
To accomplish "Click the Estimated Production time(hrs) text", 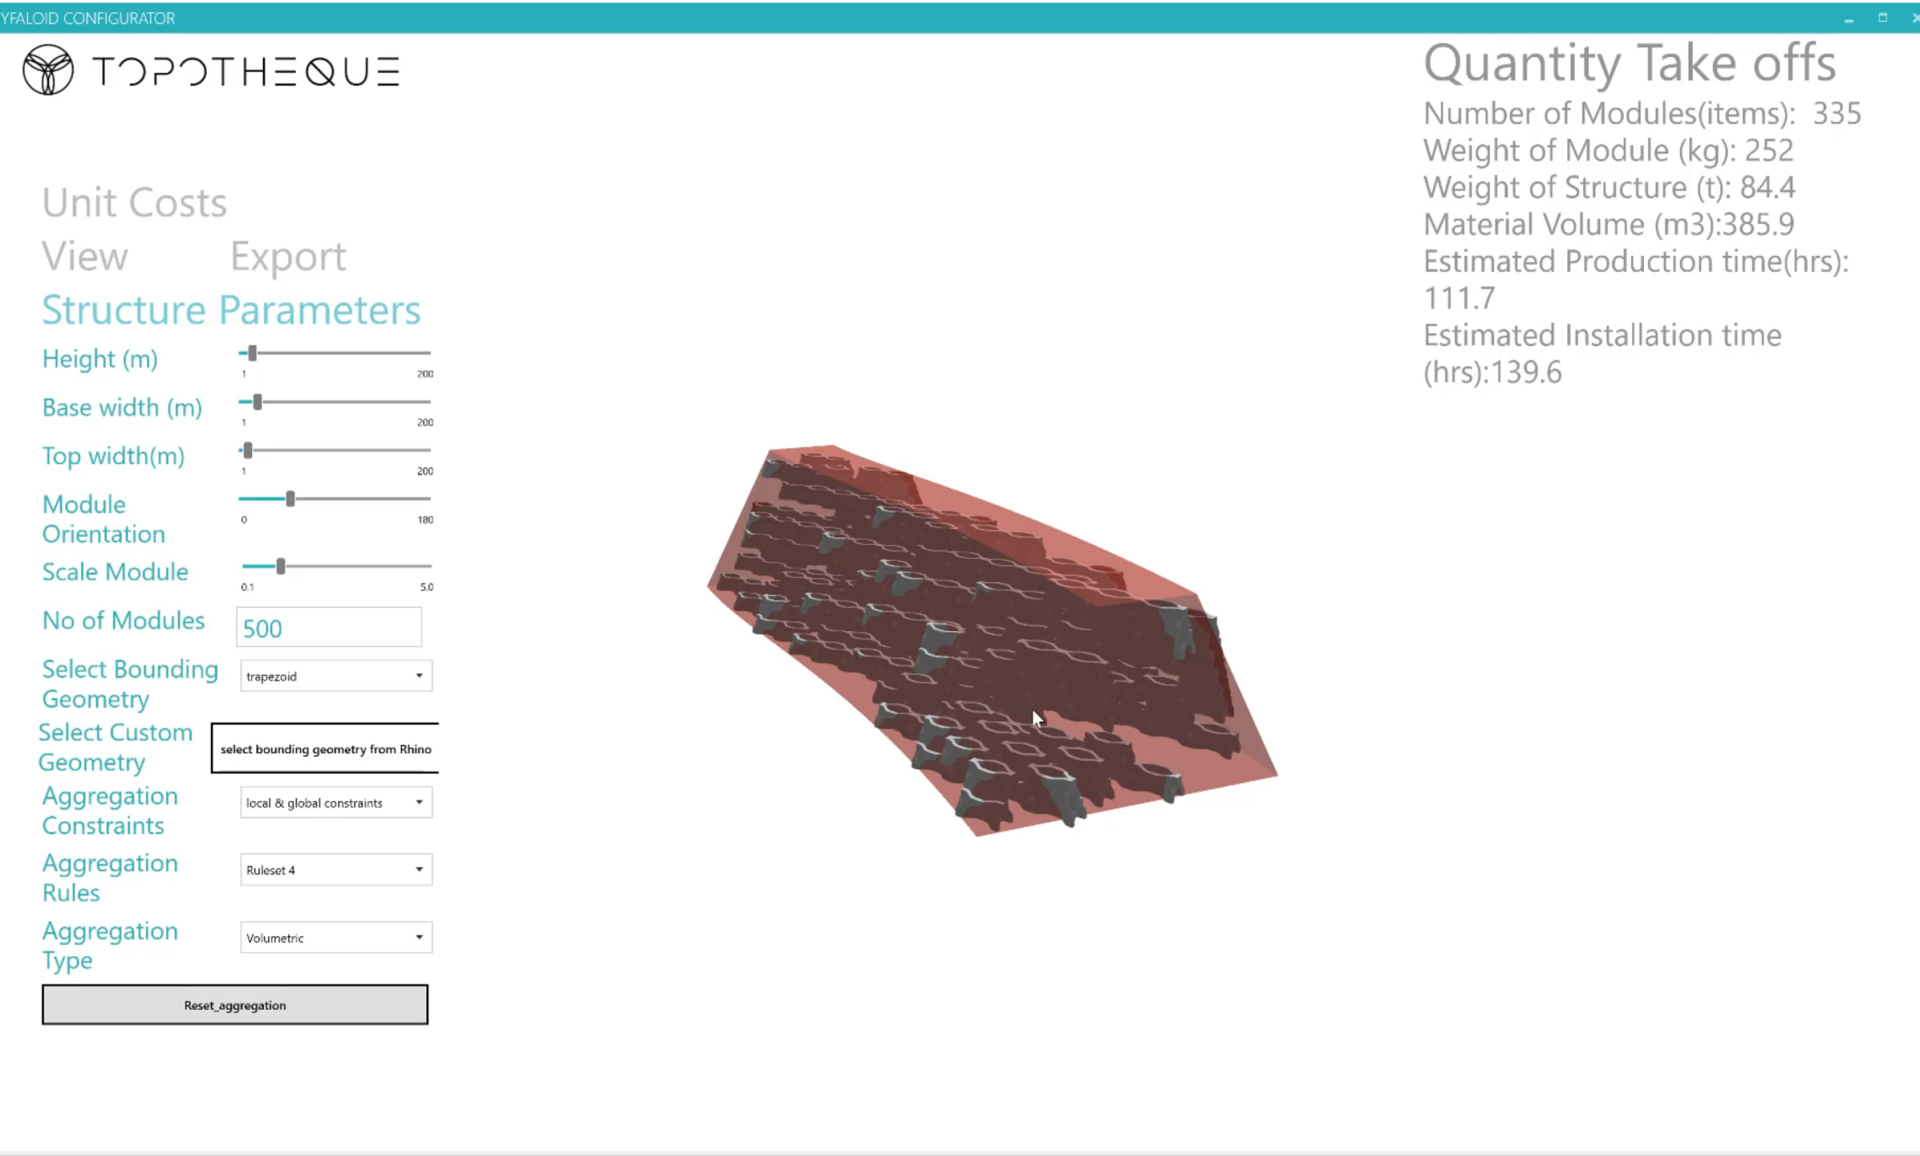I will (x=1636, y=279).
